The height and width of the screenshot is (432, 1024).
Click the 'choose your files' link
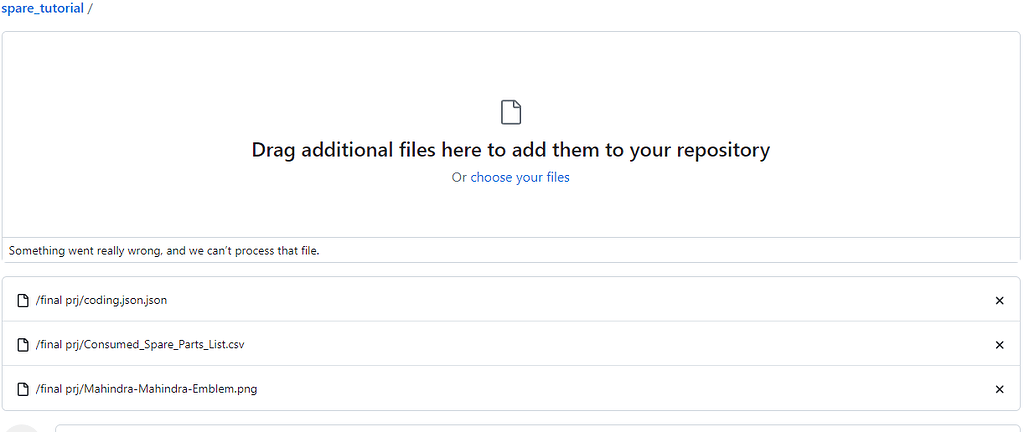click(520, 177)
